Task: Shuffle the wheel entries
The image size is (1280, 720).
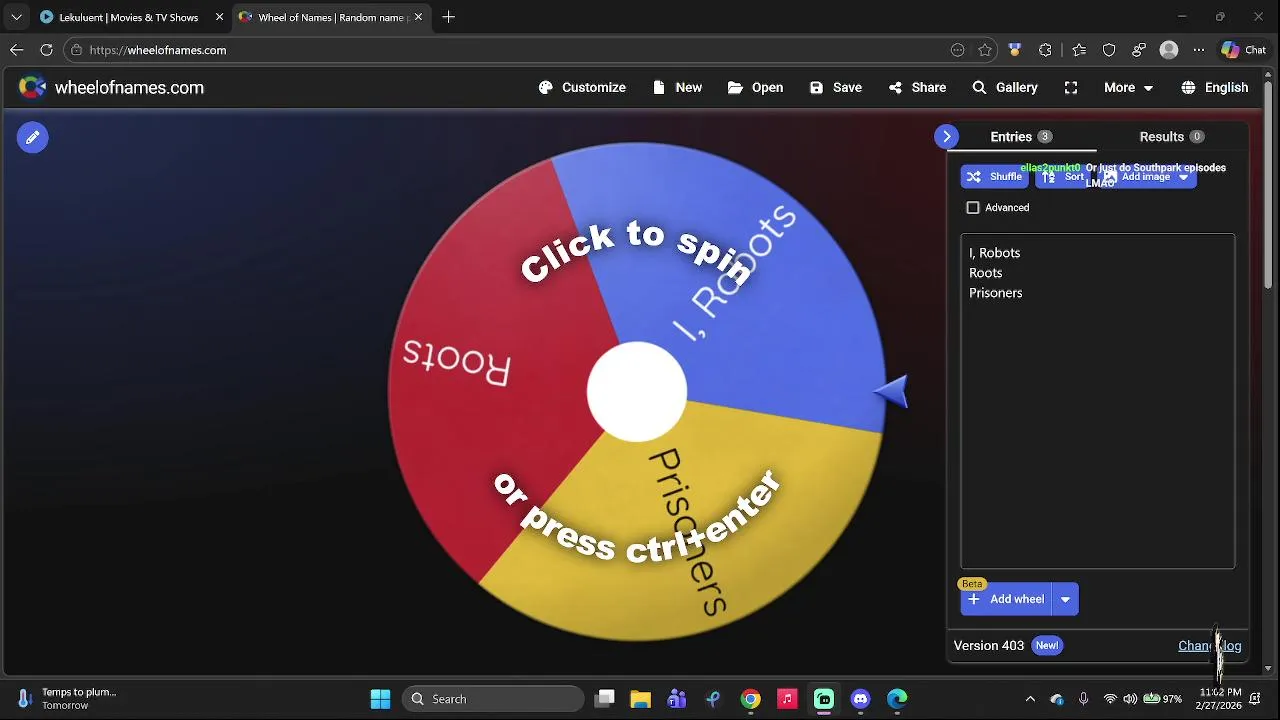Action: (994, 177)
